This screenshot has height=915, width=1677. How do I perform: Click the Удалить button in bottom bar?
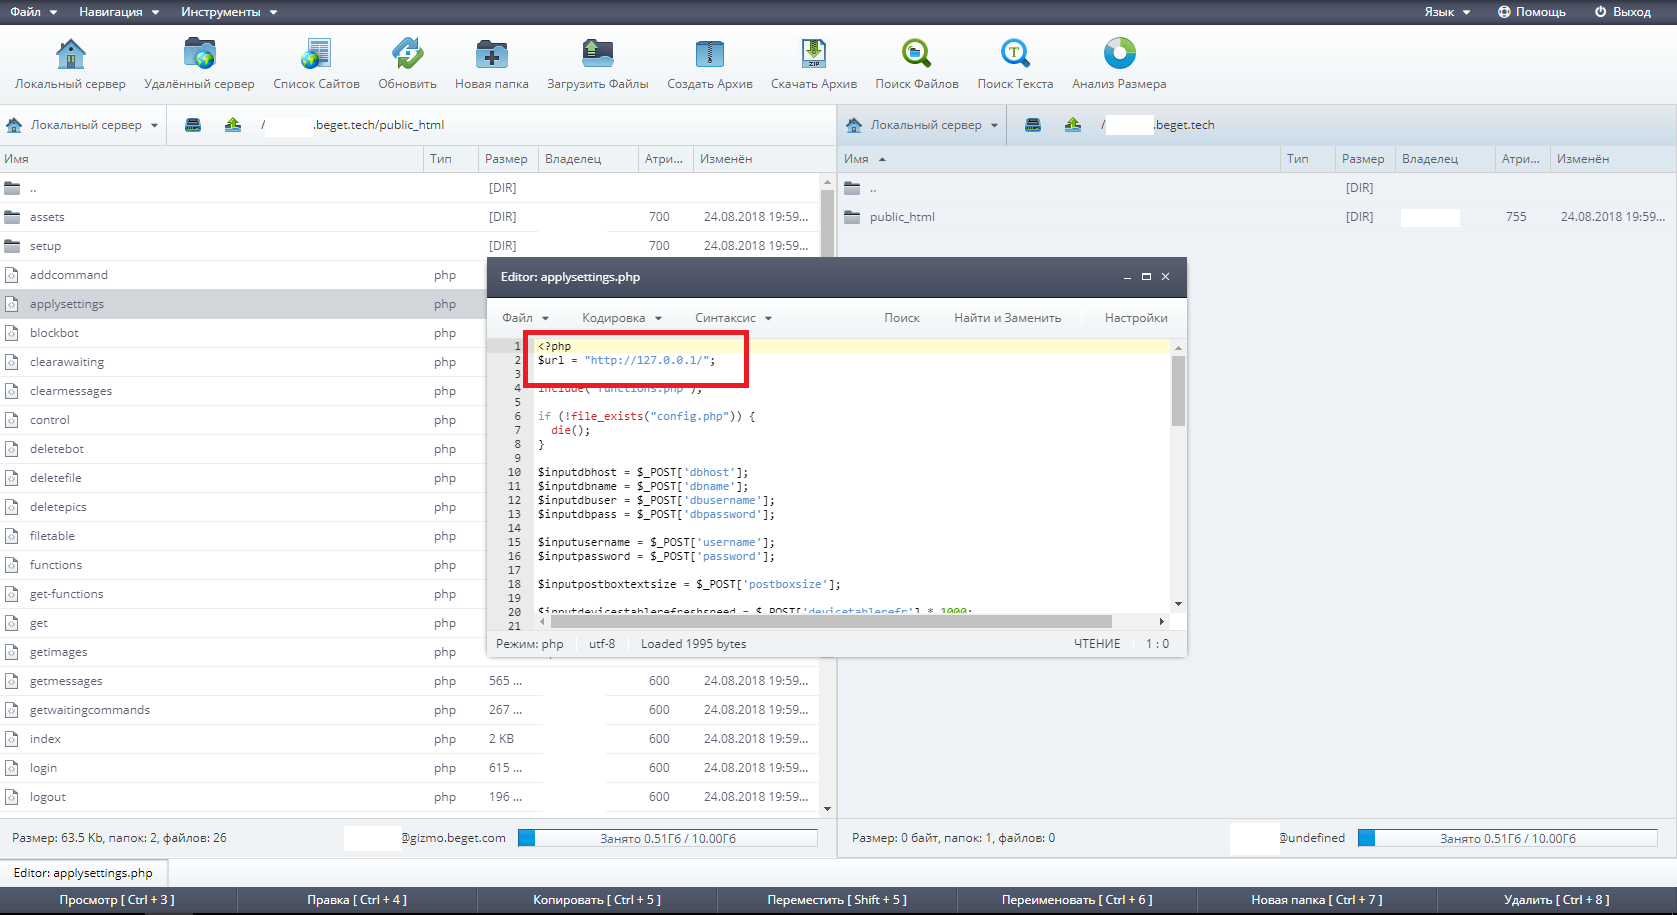pos(1556,900)
